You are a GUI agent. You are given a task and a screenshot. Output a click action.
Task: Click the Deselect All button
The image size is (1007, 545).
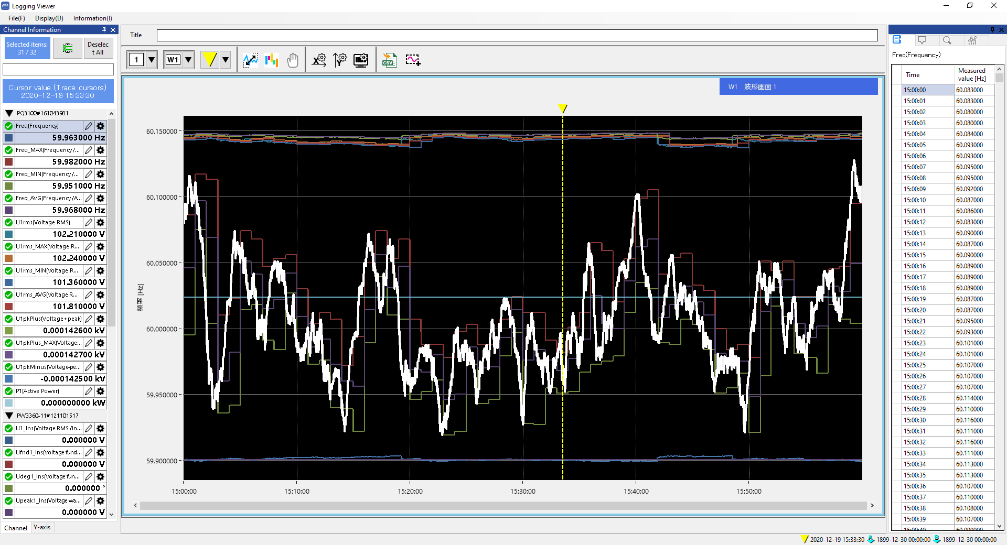(98, 48)
